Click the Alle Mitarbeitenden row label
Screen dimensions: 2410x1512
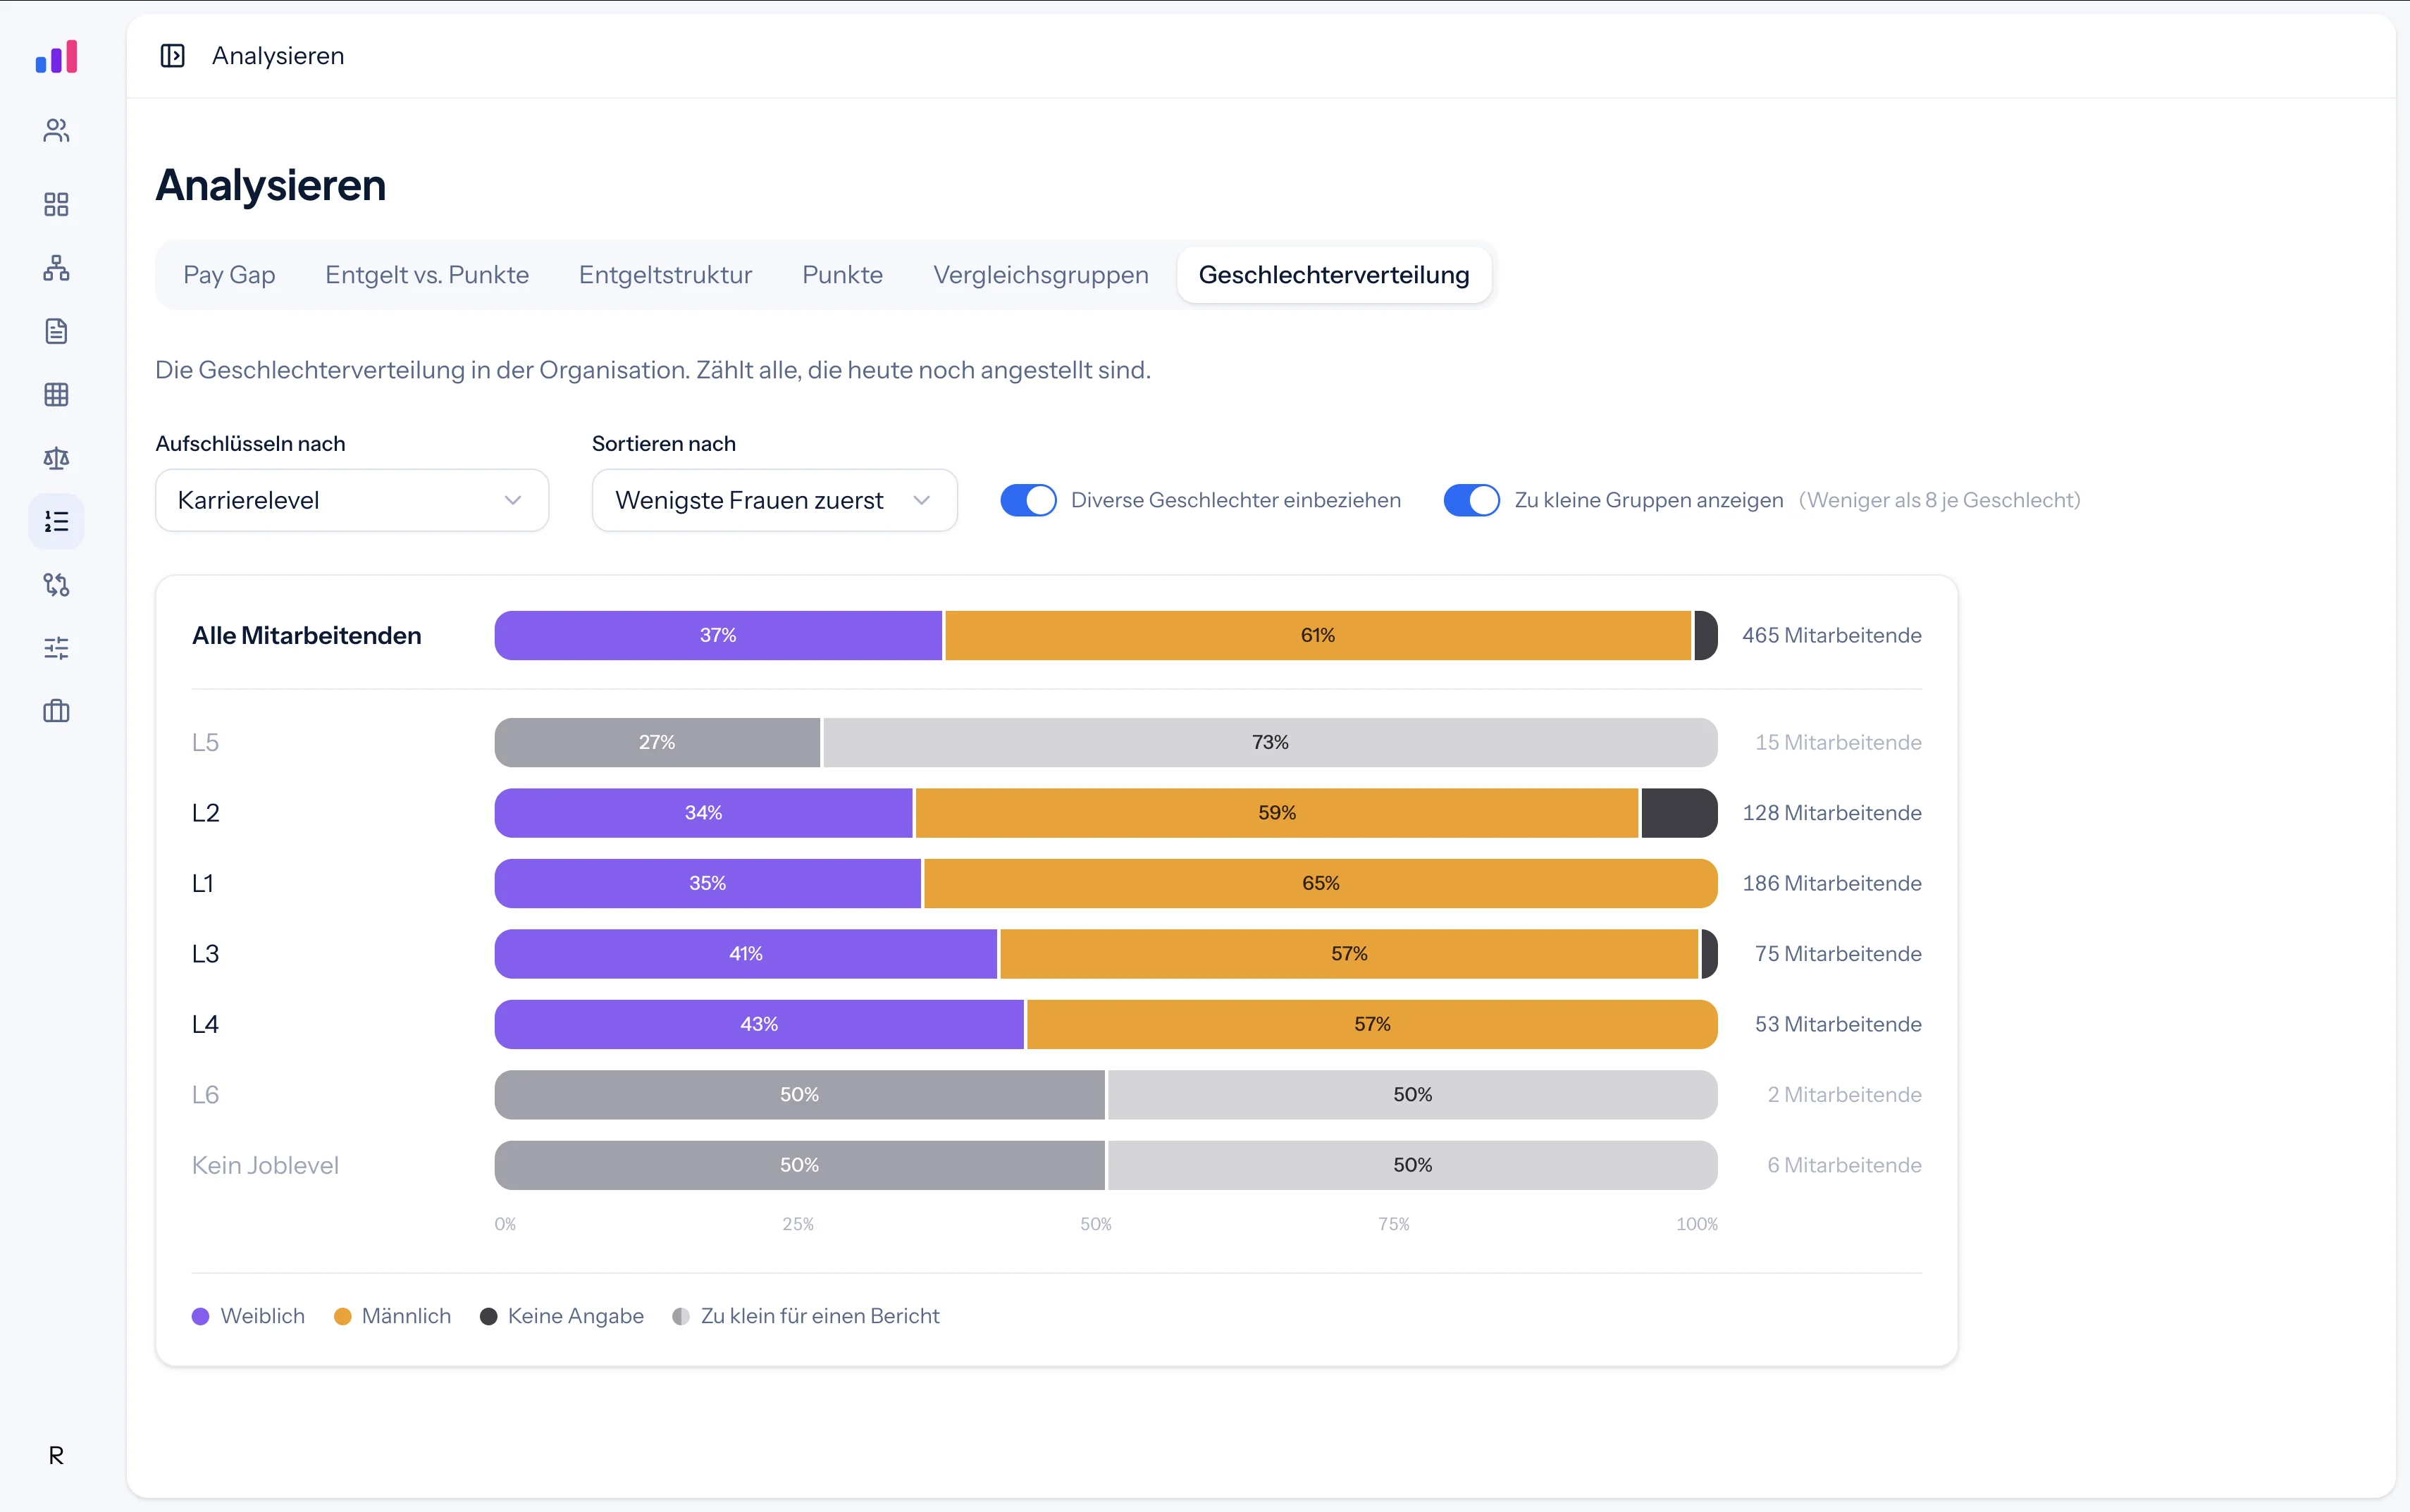[306, 635]
